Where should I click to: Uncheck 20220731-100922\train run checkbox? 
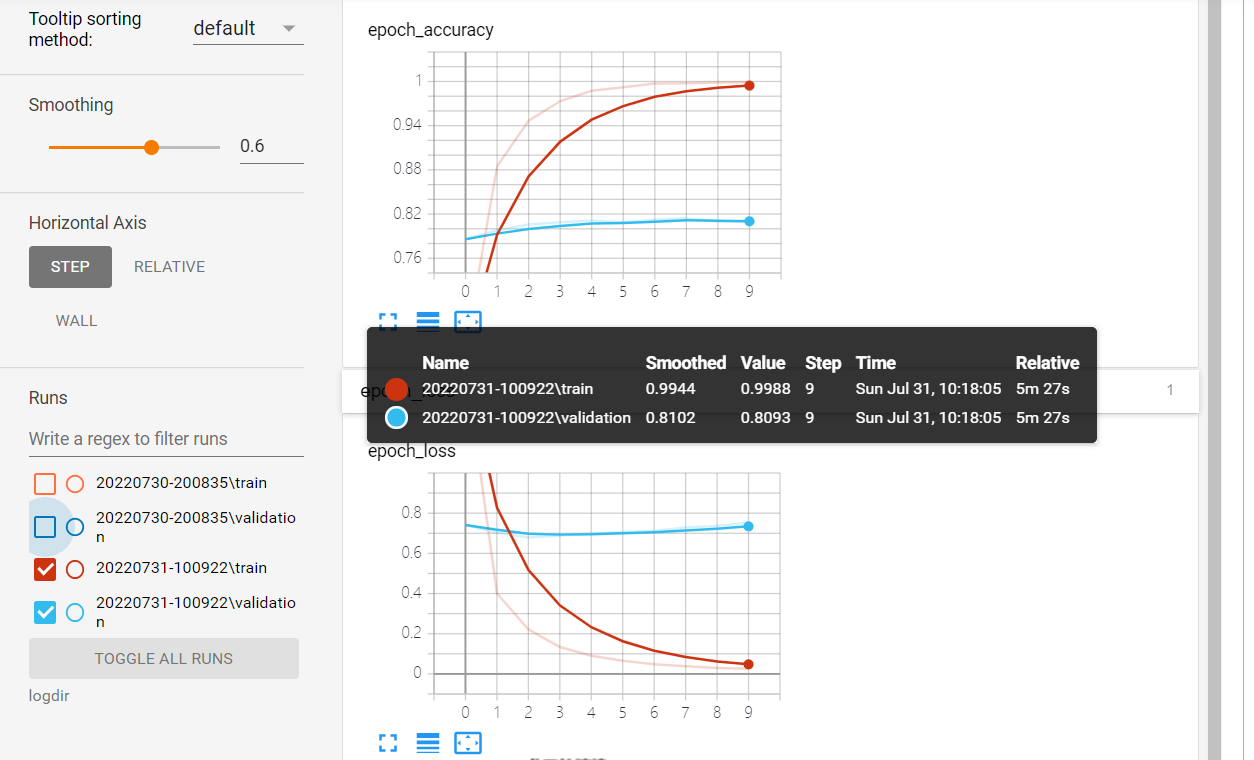(x=45, y=569)
